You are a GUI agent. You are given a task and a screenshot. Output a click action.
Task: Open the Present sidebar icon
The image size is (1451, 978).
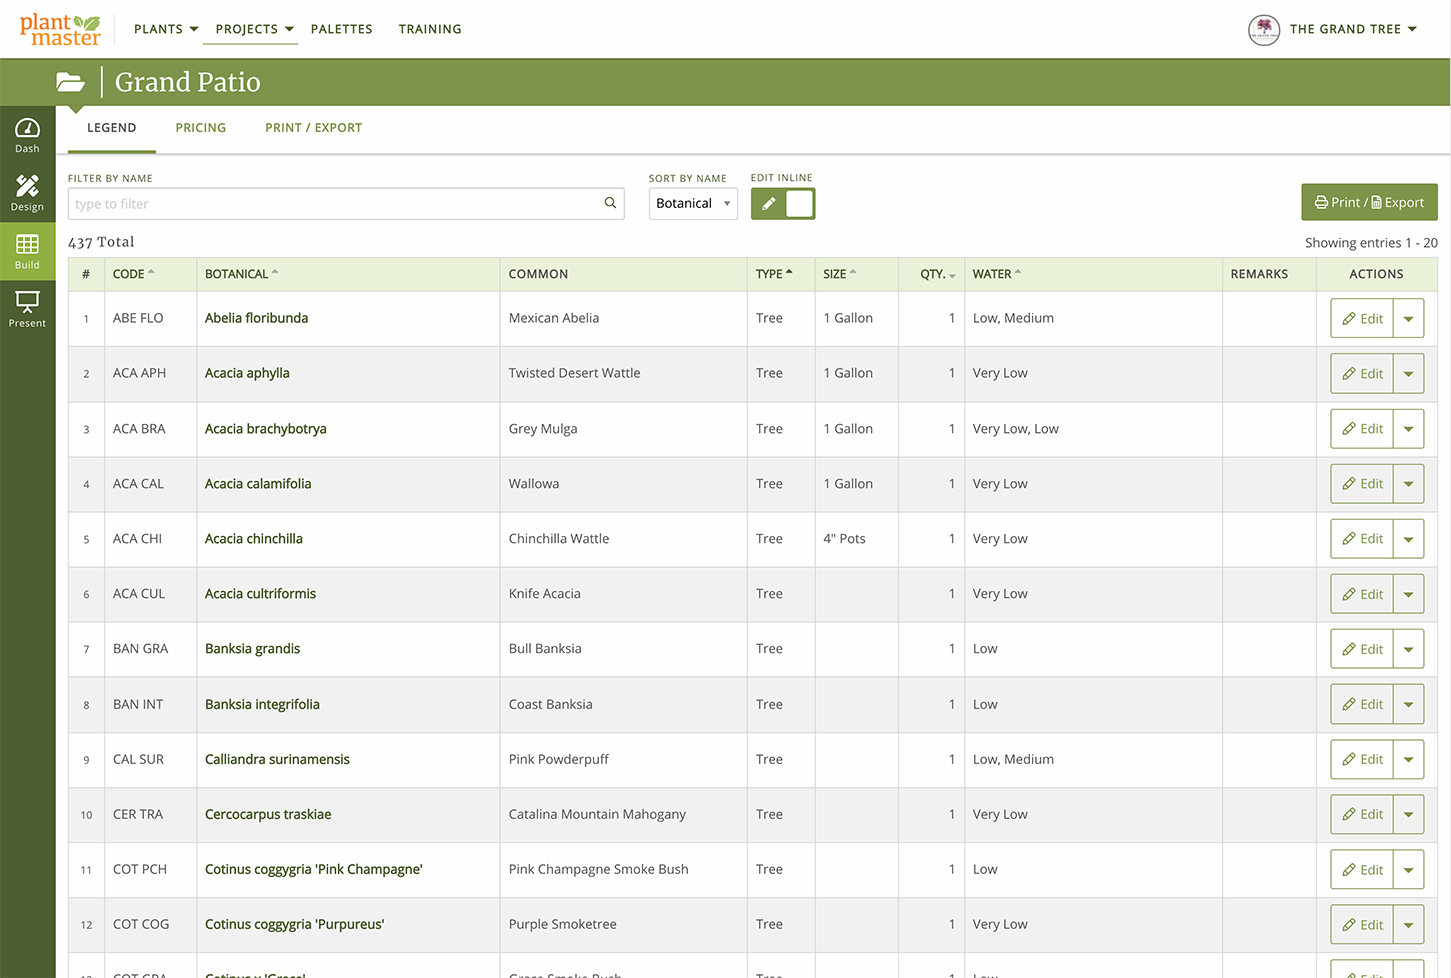(27, 309)
